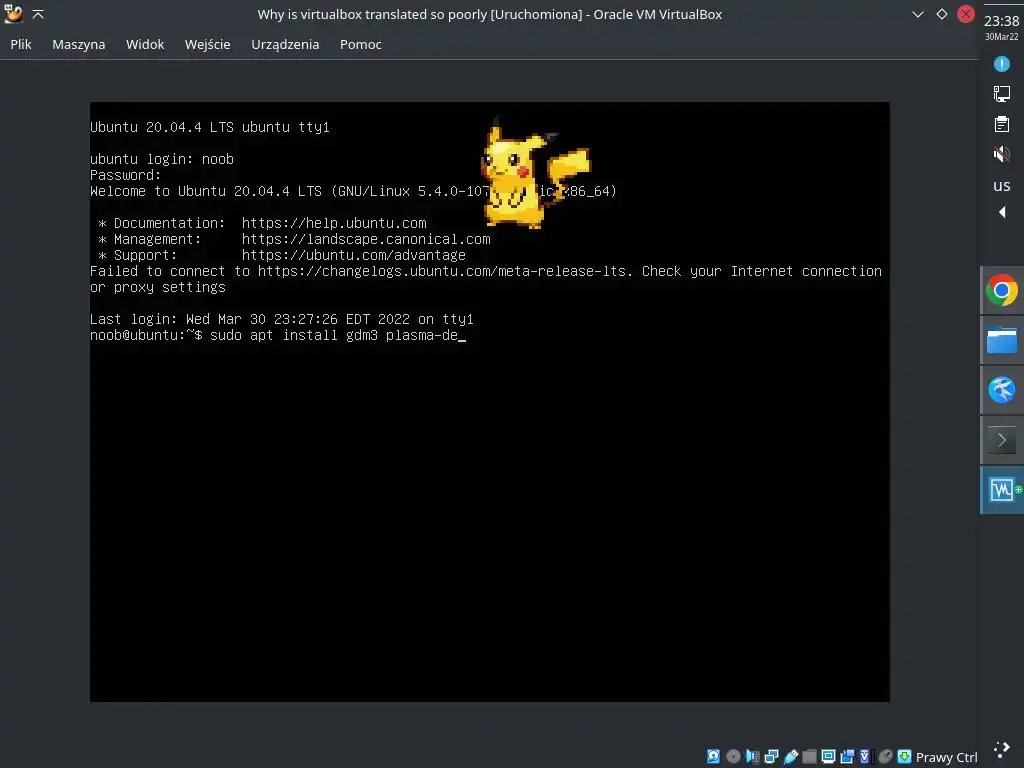Screen dimensions: 1024x768
Task: Click the optical drive status icon
Action: (733, 757)
